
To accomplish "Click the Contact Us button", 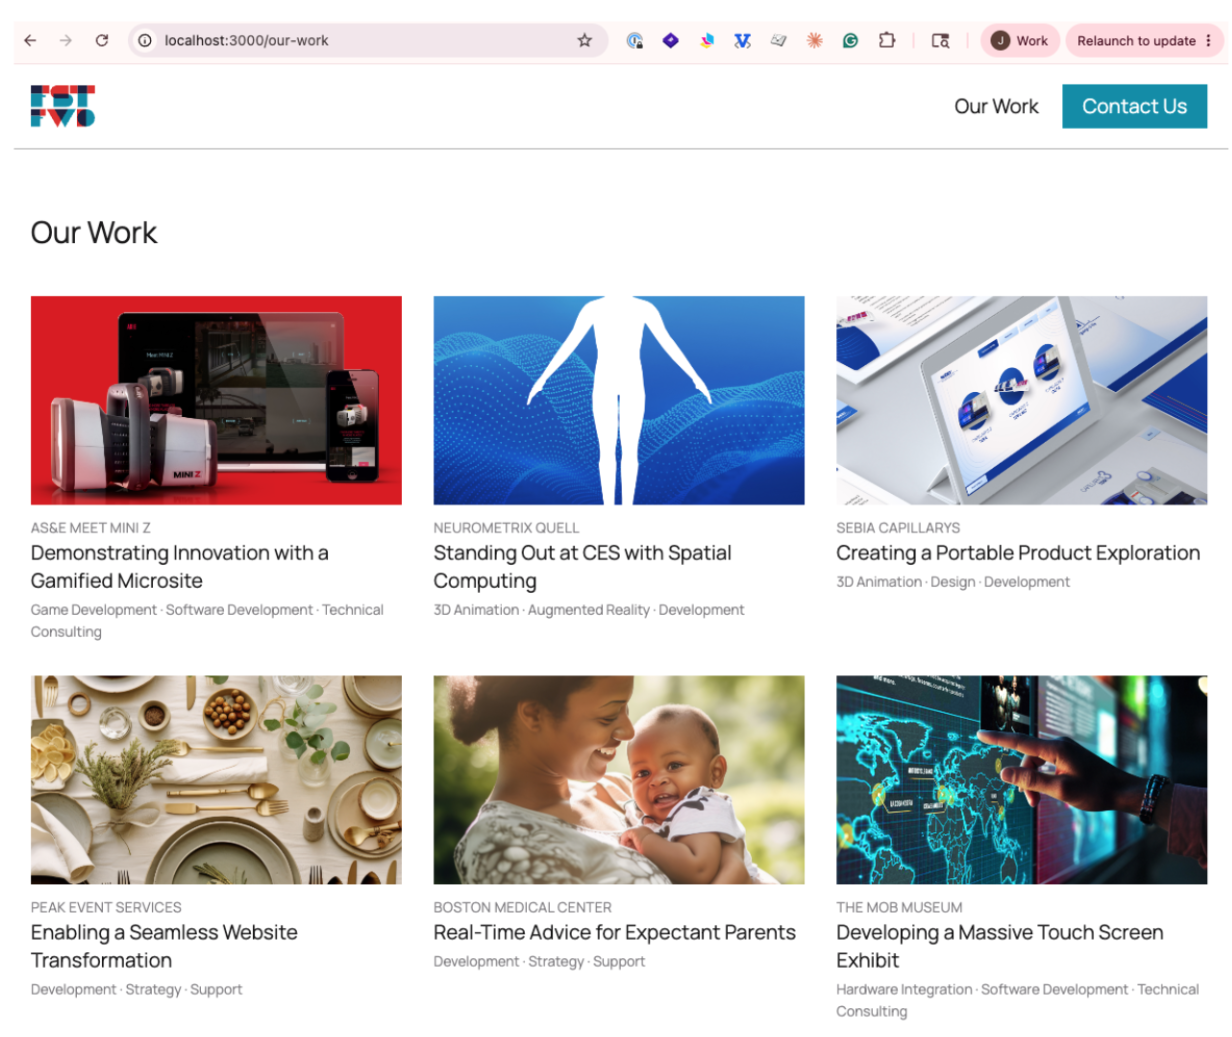I will (x=1134, y=106).
